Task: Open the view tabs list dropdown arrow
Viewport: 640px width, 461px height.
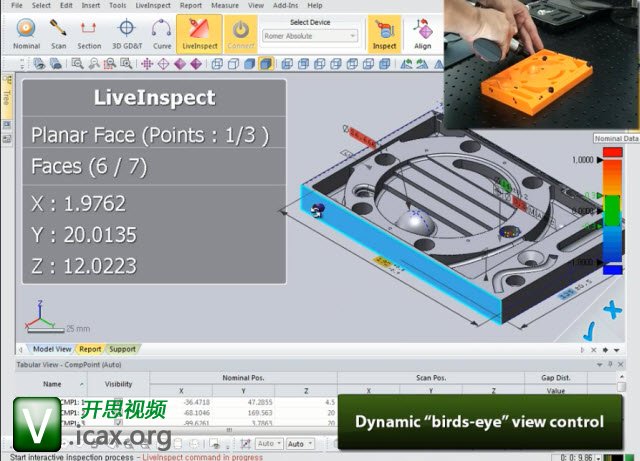Action: 617,350
